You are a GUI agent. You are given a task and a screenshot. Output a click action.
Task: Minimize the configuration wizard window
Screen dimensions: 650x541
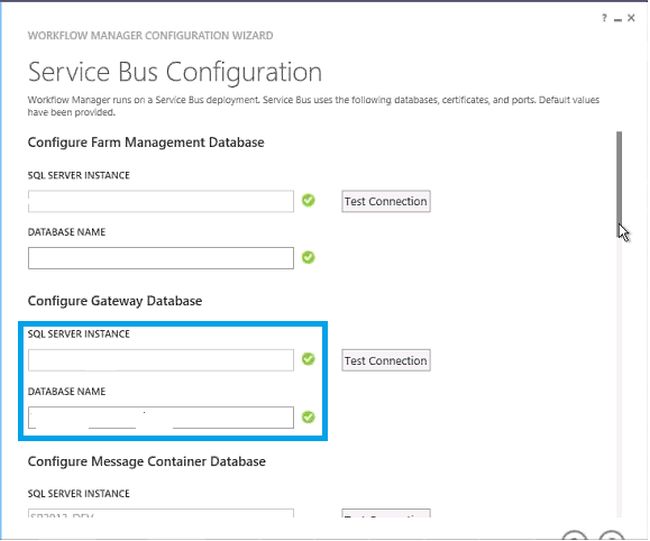click(618, 18)
